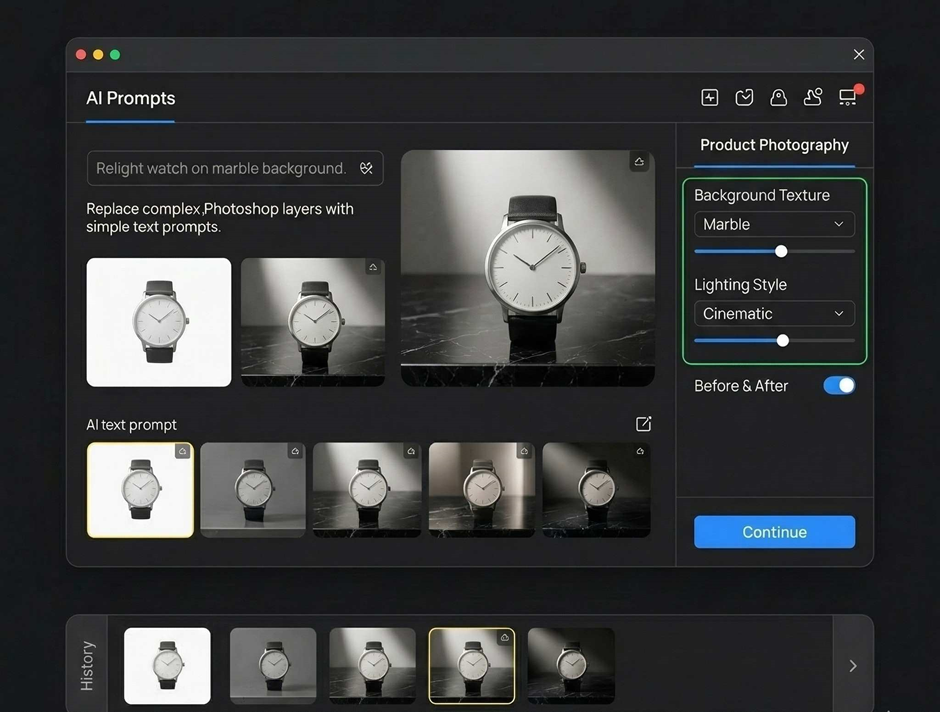940x712 pixels.
Task: Click the Background Texture slider handle
Action: (x=781, y=251)
